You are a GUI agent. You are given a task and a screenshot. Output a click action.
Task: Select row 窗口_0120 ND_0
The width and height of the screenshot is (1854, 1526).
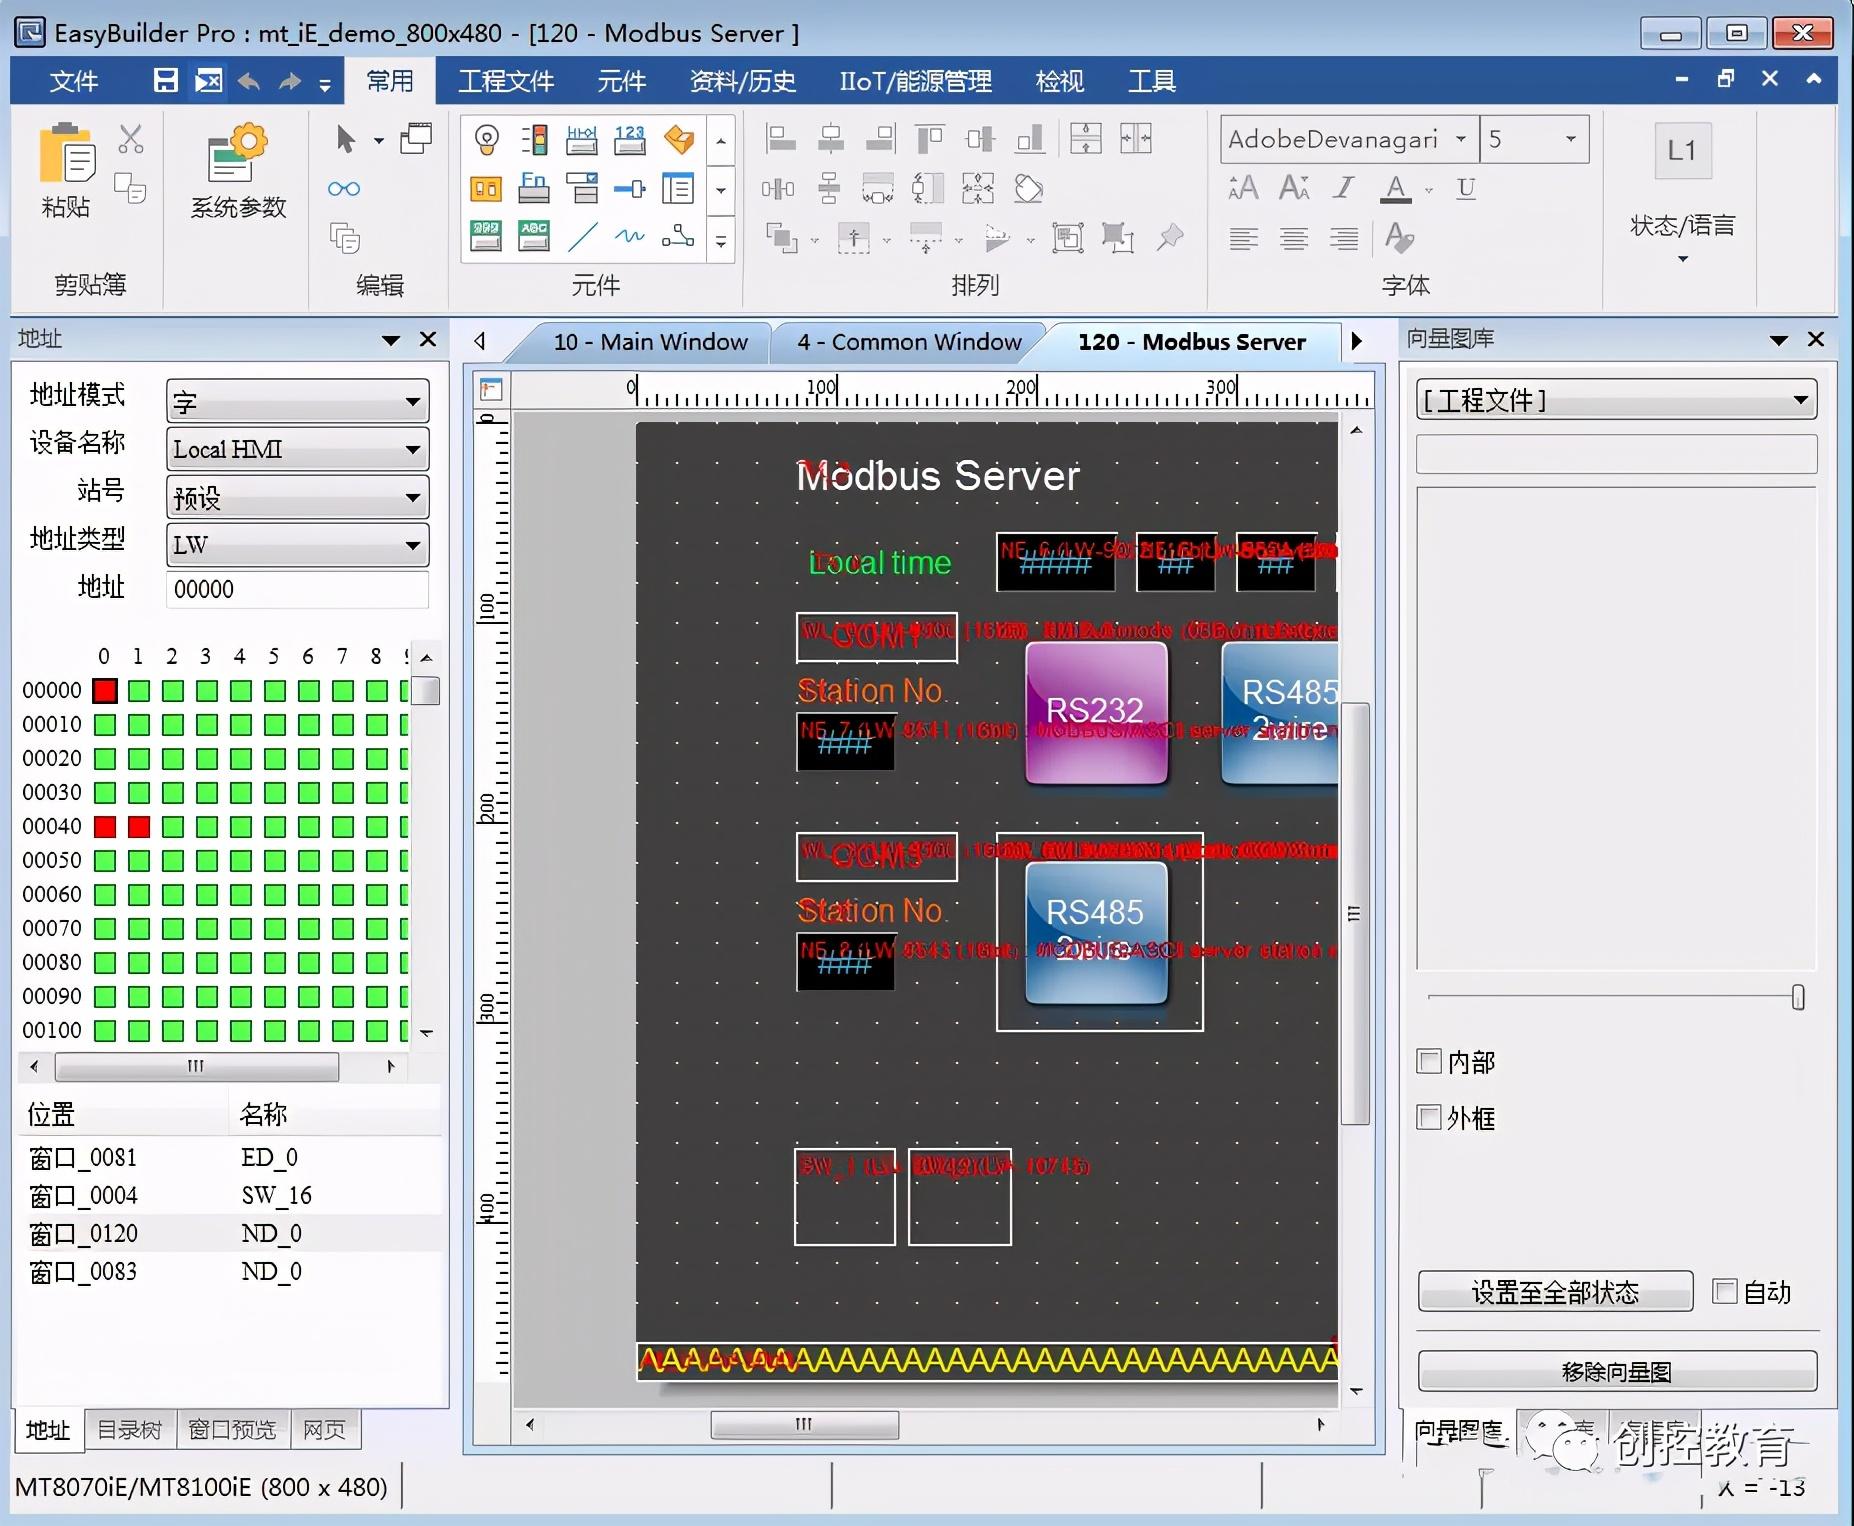click(x=230, y=1233)
